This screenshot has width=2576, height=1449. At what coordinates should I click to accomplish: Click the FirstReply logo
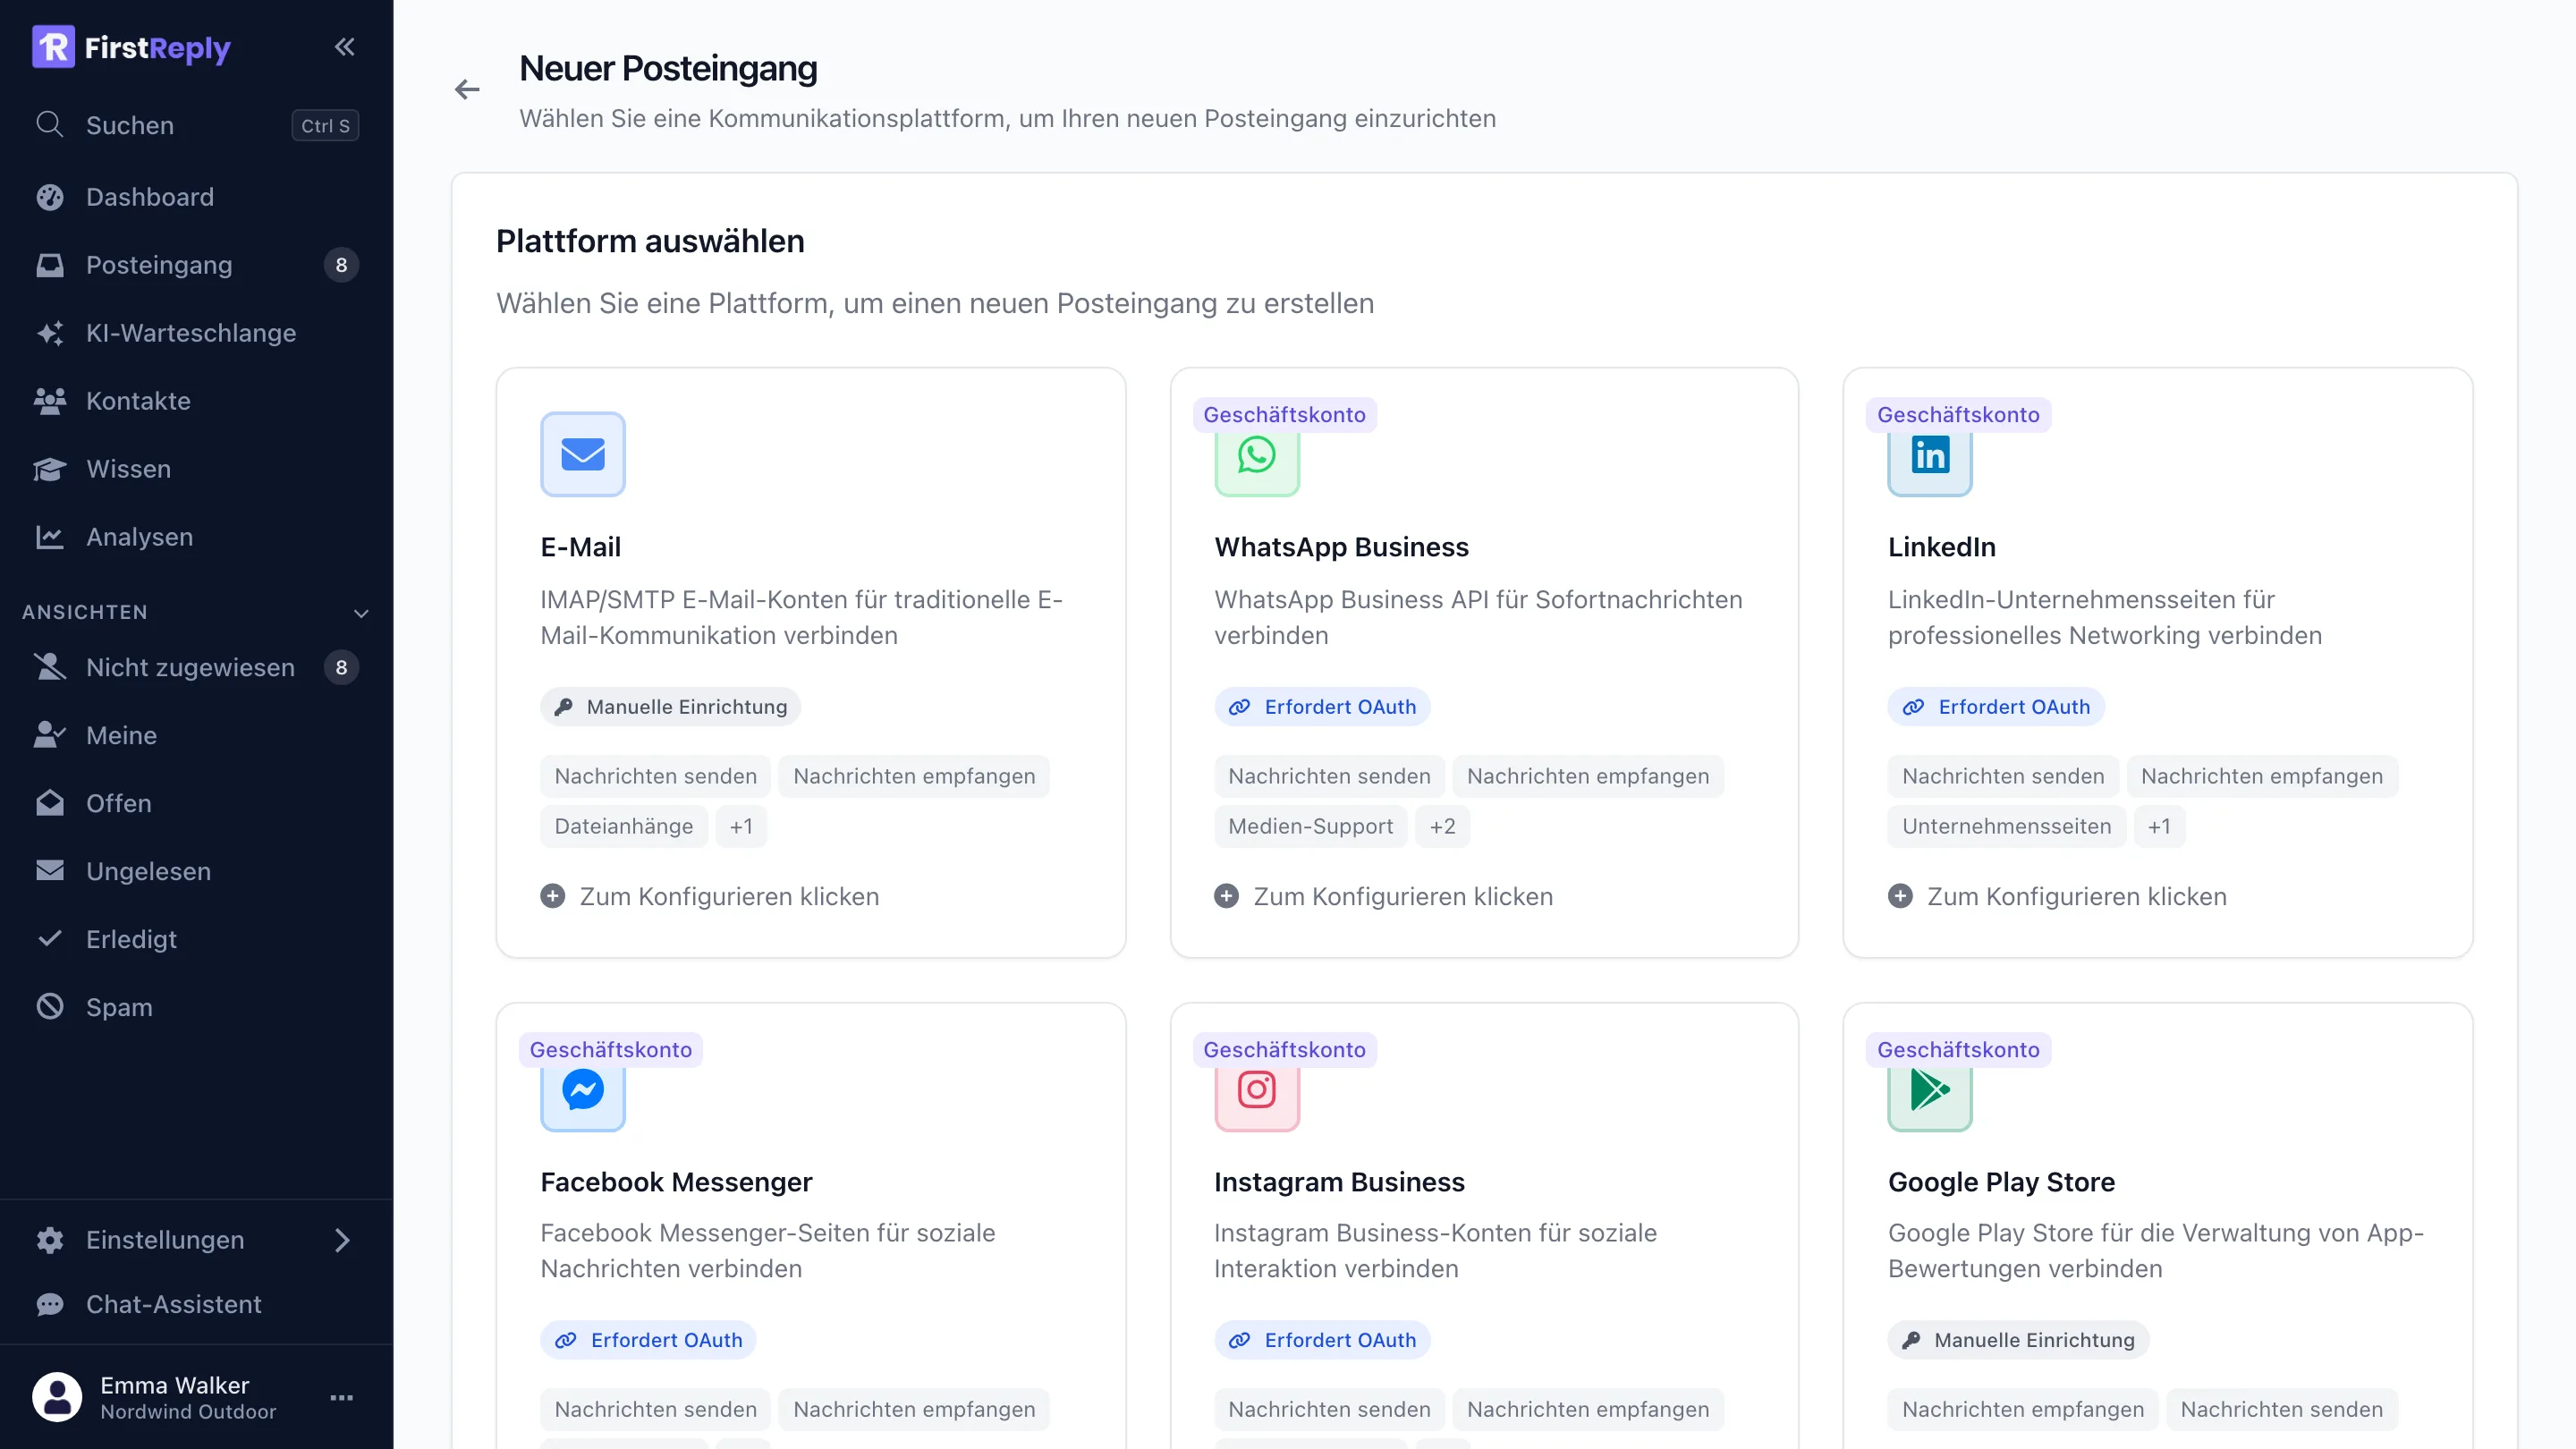[131, 47]
